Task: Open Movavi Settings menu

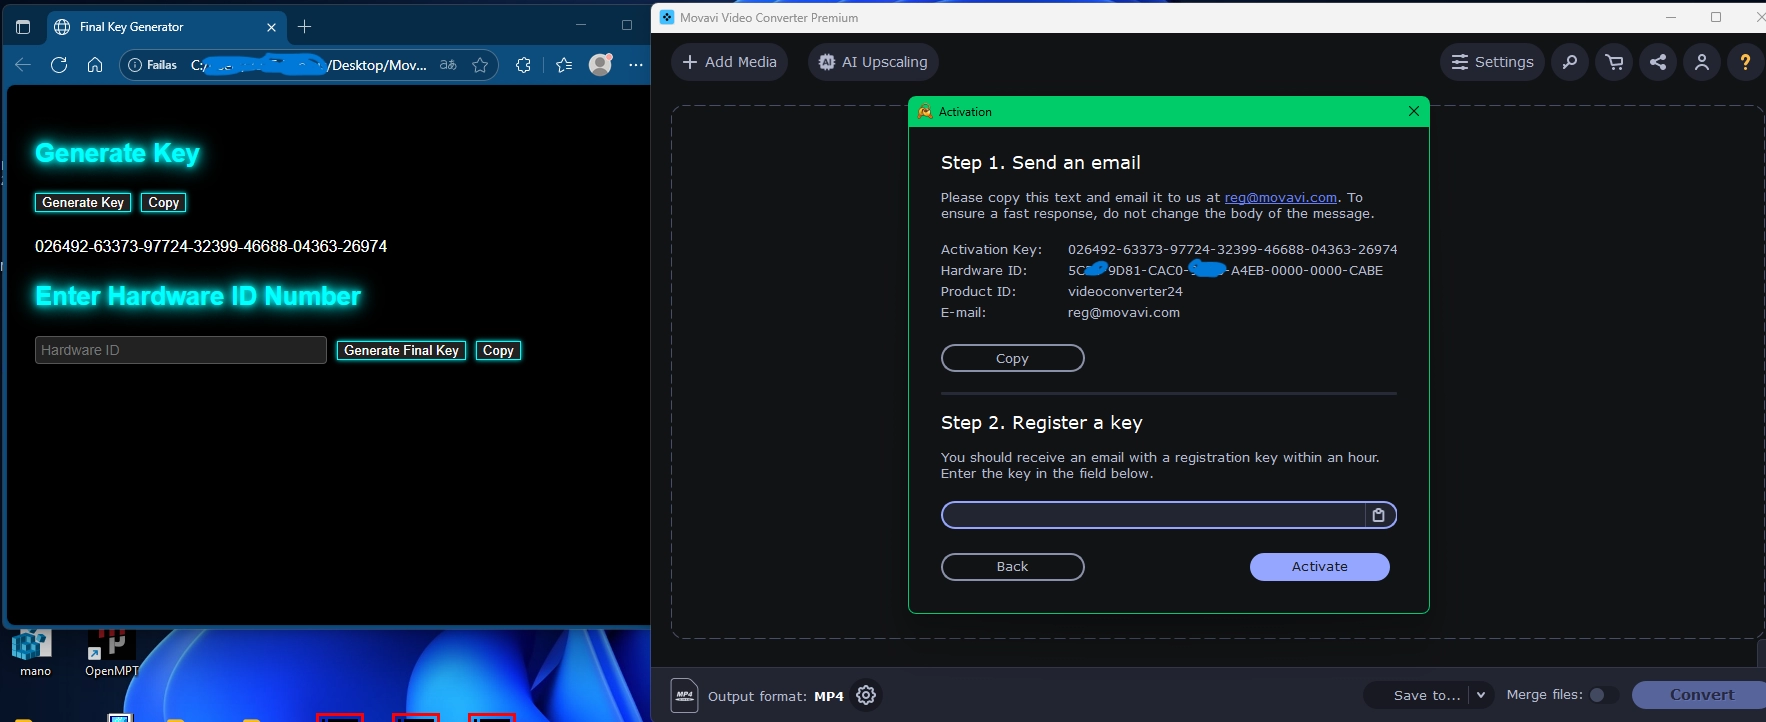Action: coord(1492,62)
